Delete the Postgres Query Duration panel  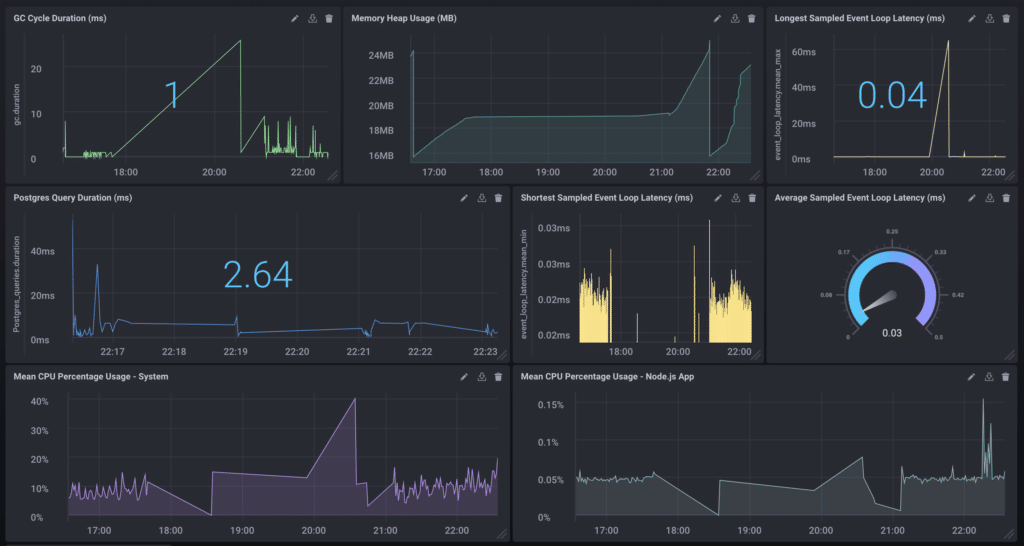(x=498, y=198)
